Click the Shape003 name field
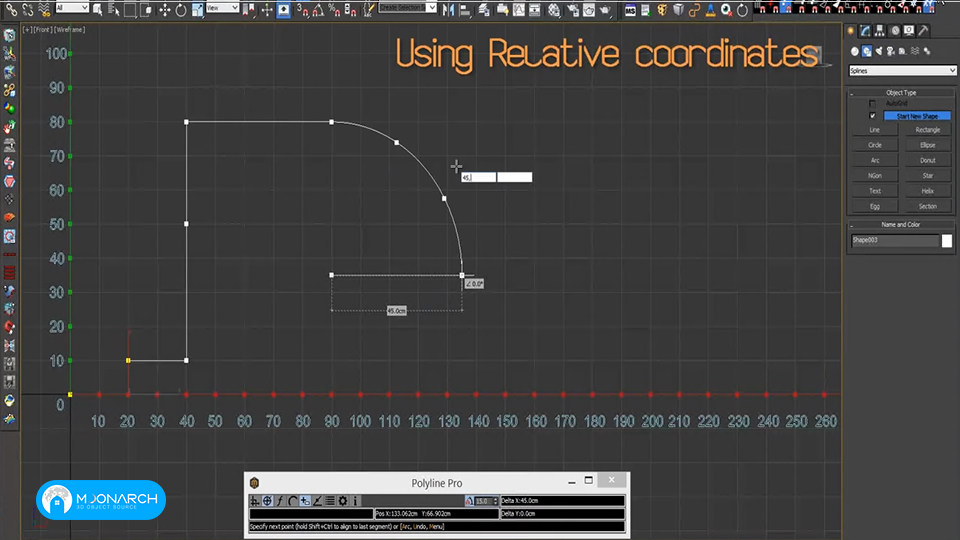Image resolution: width=960 pixels, height=540 pixels. (895, 241)
